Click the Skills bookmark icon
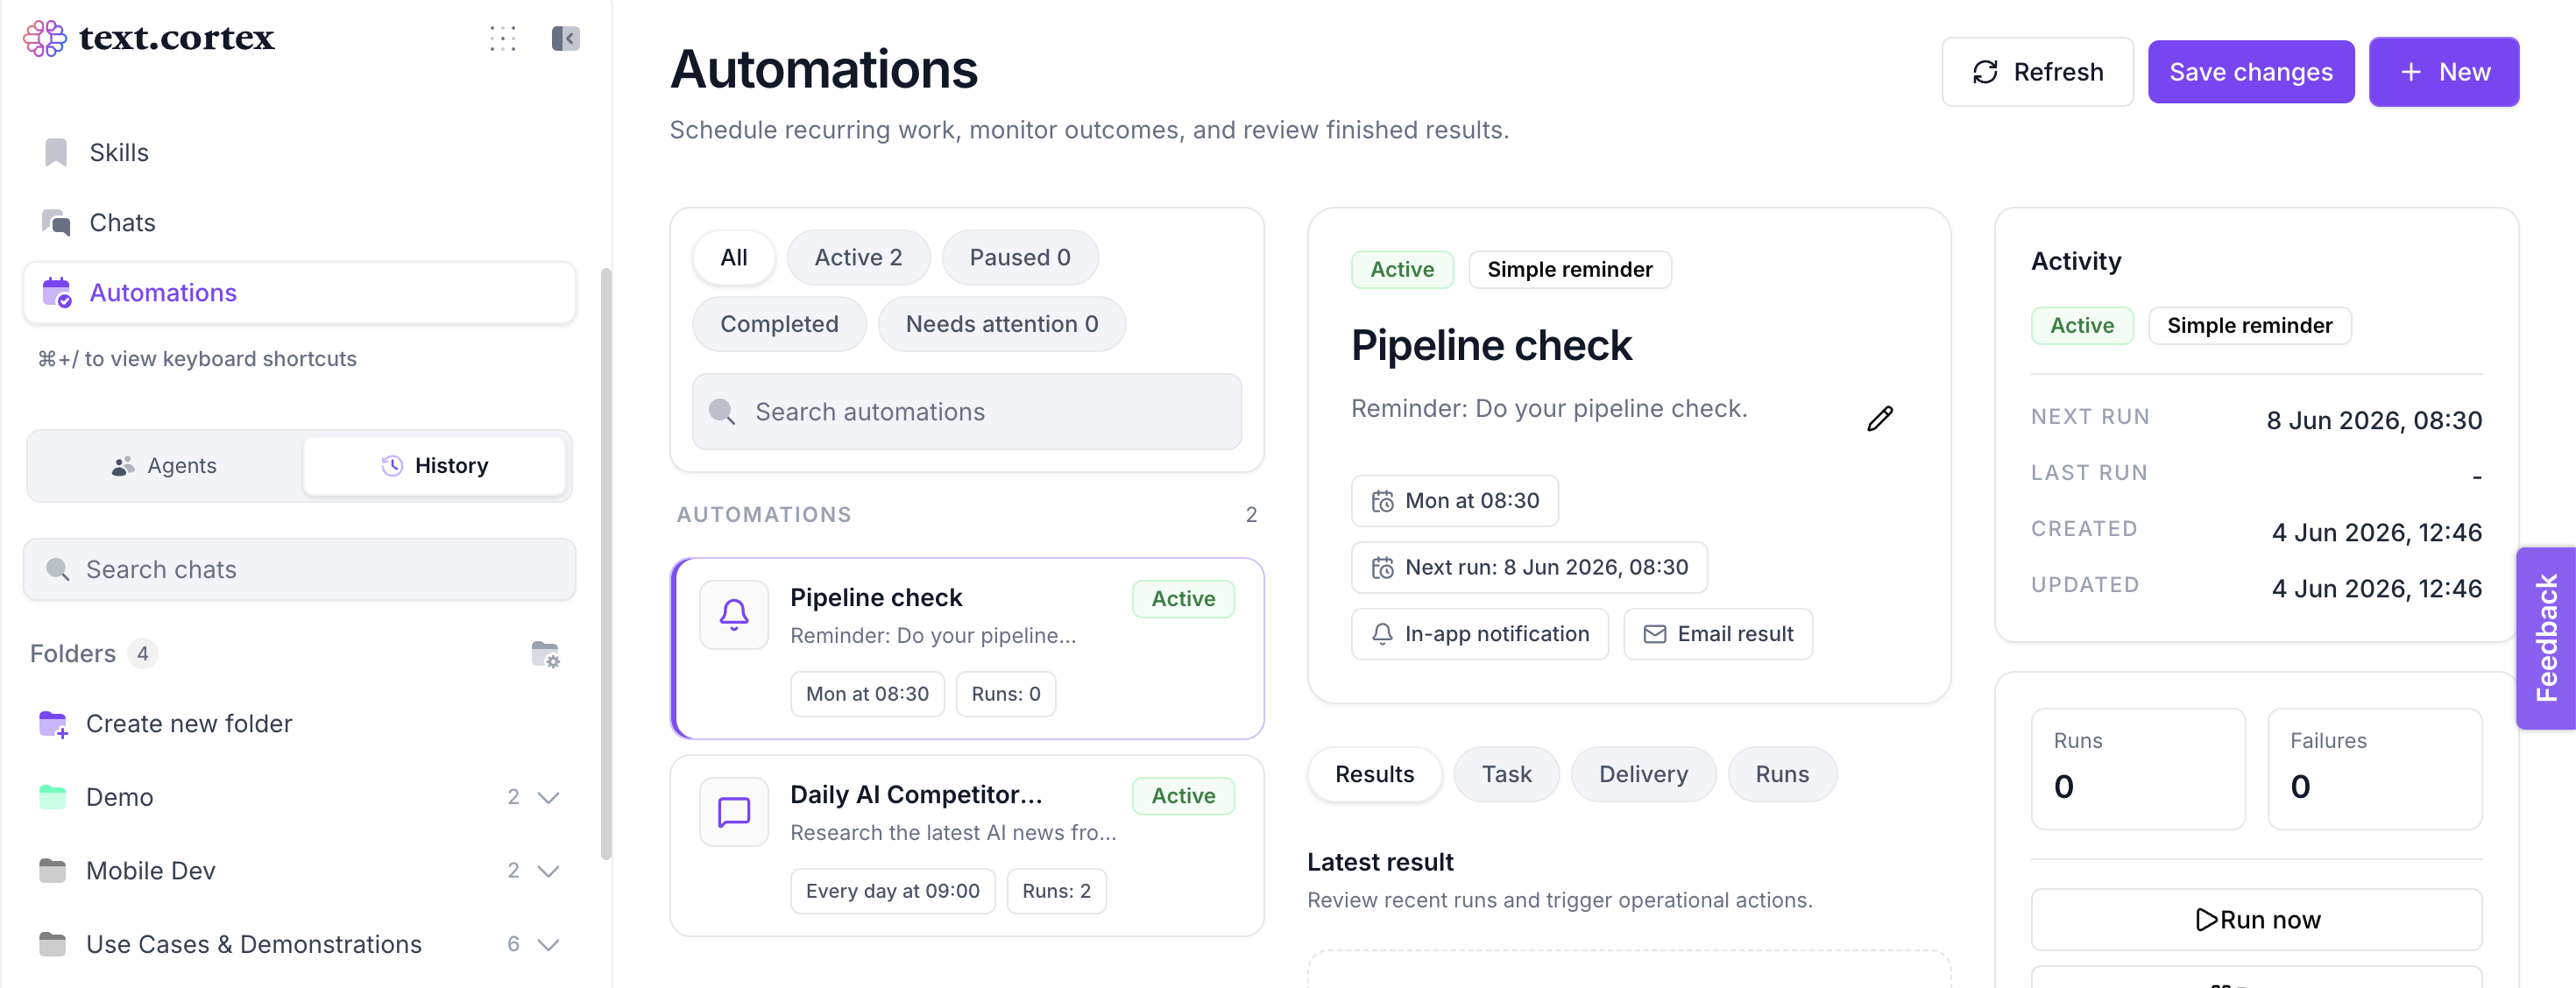Image resolution: width=2576 pixels, height=988 pixels. click(56, 152)
